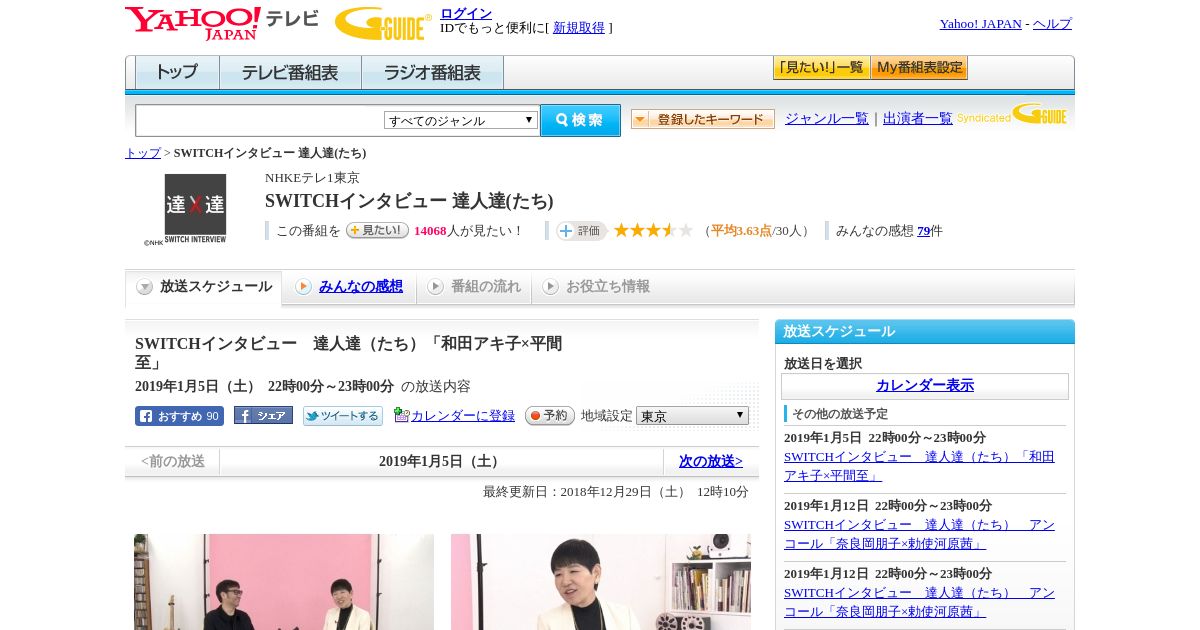Select the お役立ち情報 tab
Screen dimensions: 1200x630
(x=596, y=287)
